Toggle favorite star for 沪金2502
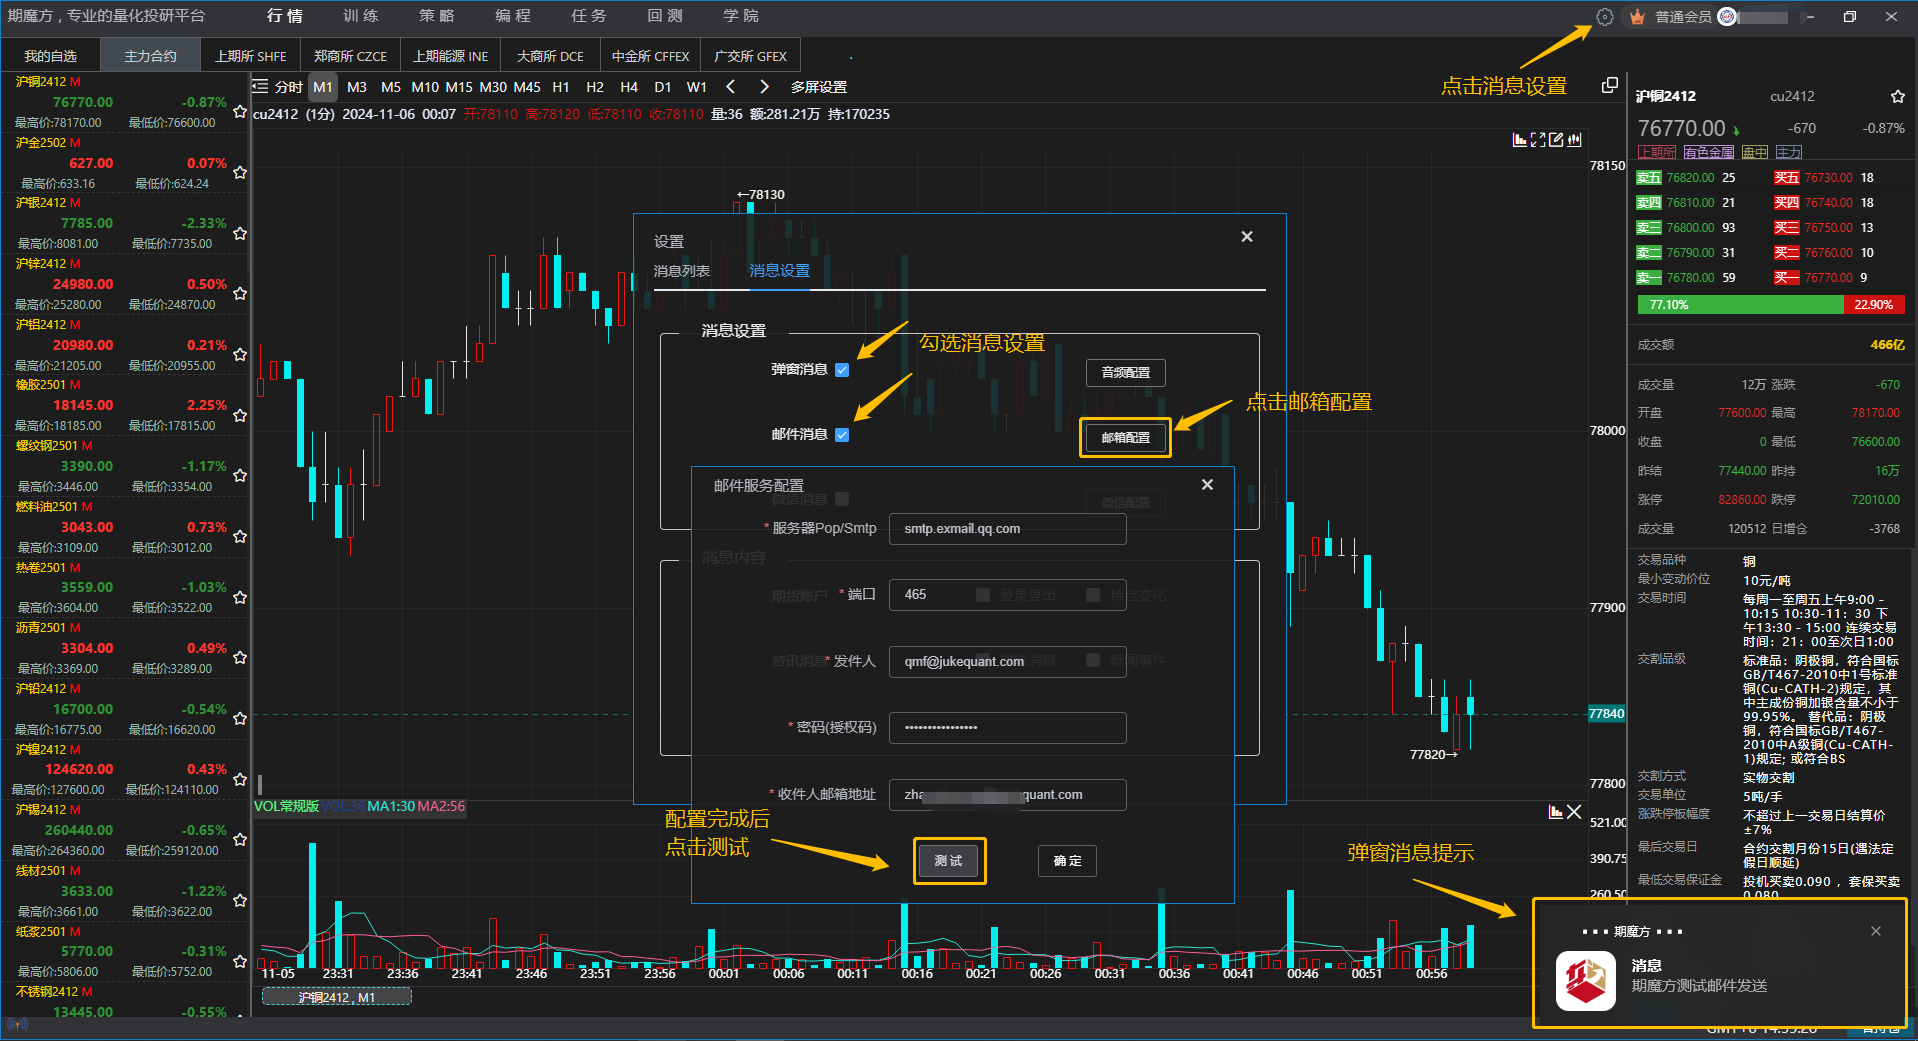Image resolution: width=1918 pixels, height=1041 pixels. [240, 172]
